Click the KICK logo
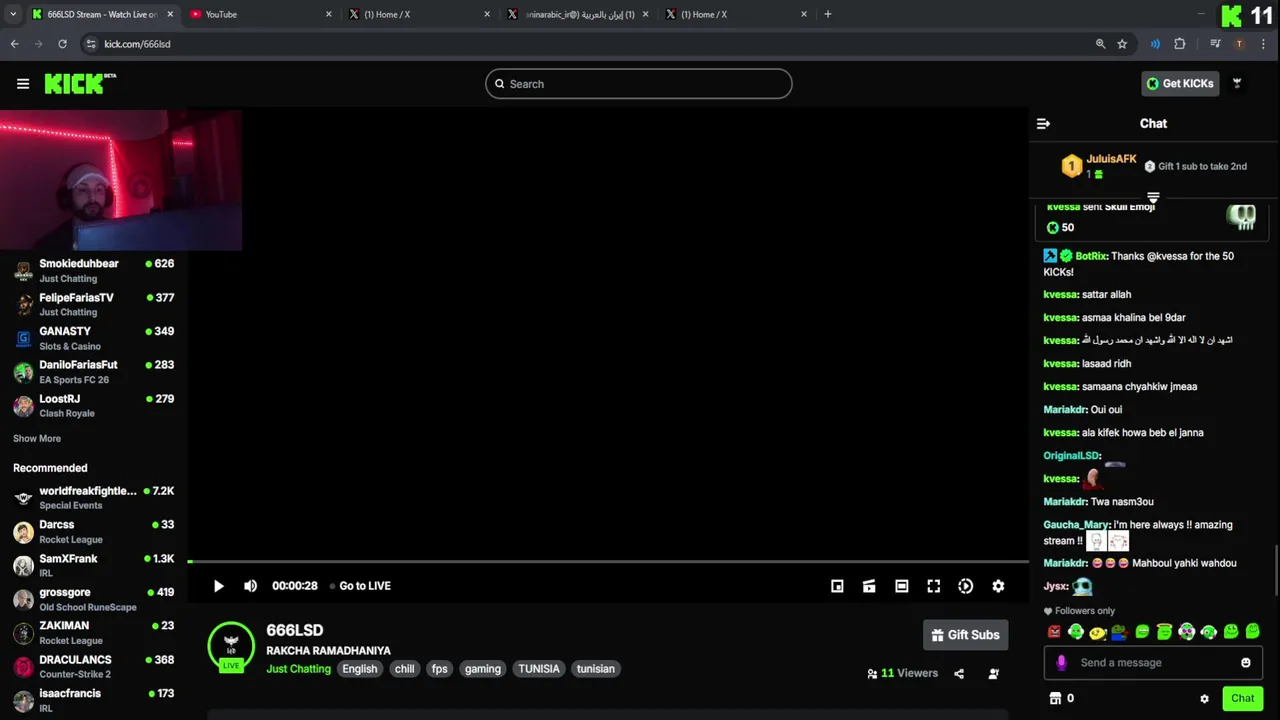The height and width of the screenshot is (720, 1280). [79, 83]
